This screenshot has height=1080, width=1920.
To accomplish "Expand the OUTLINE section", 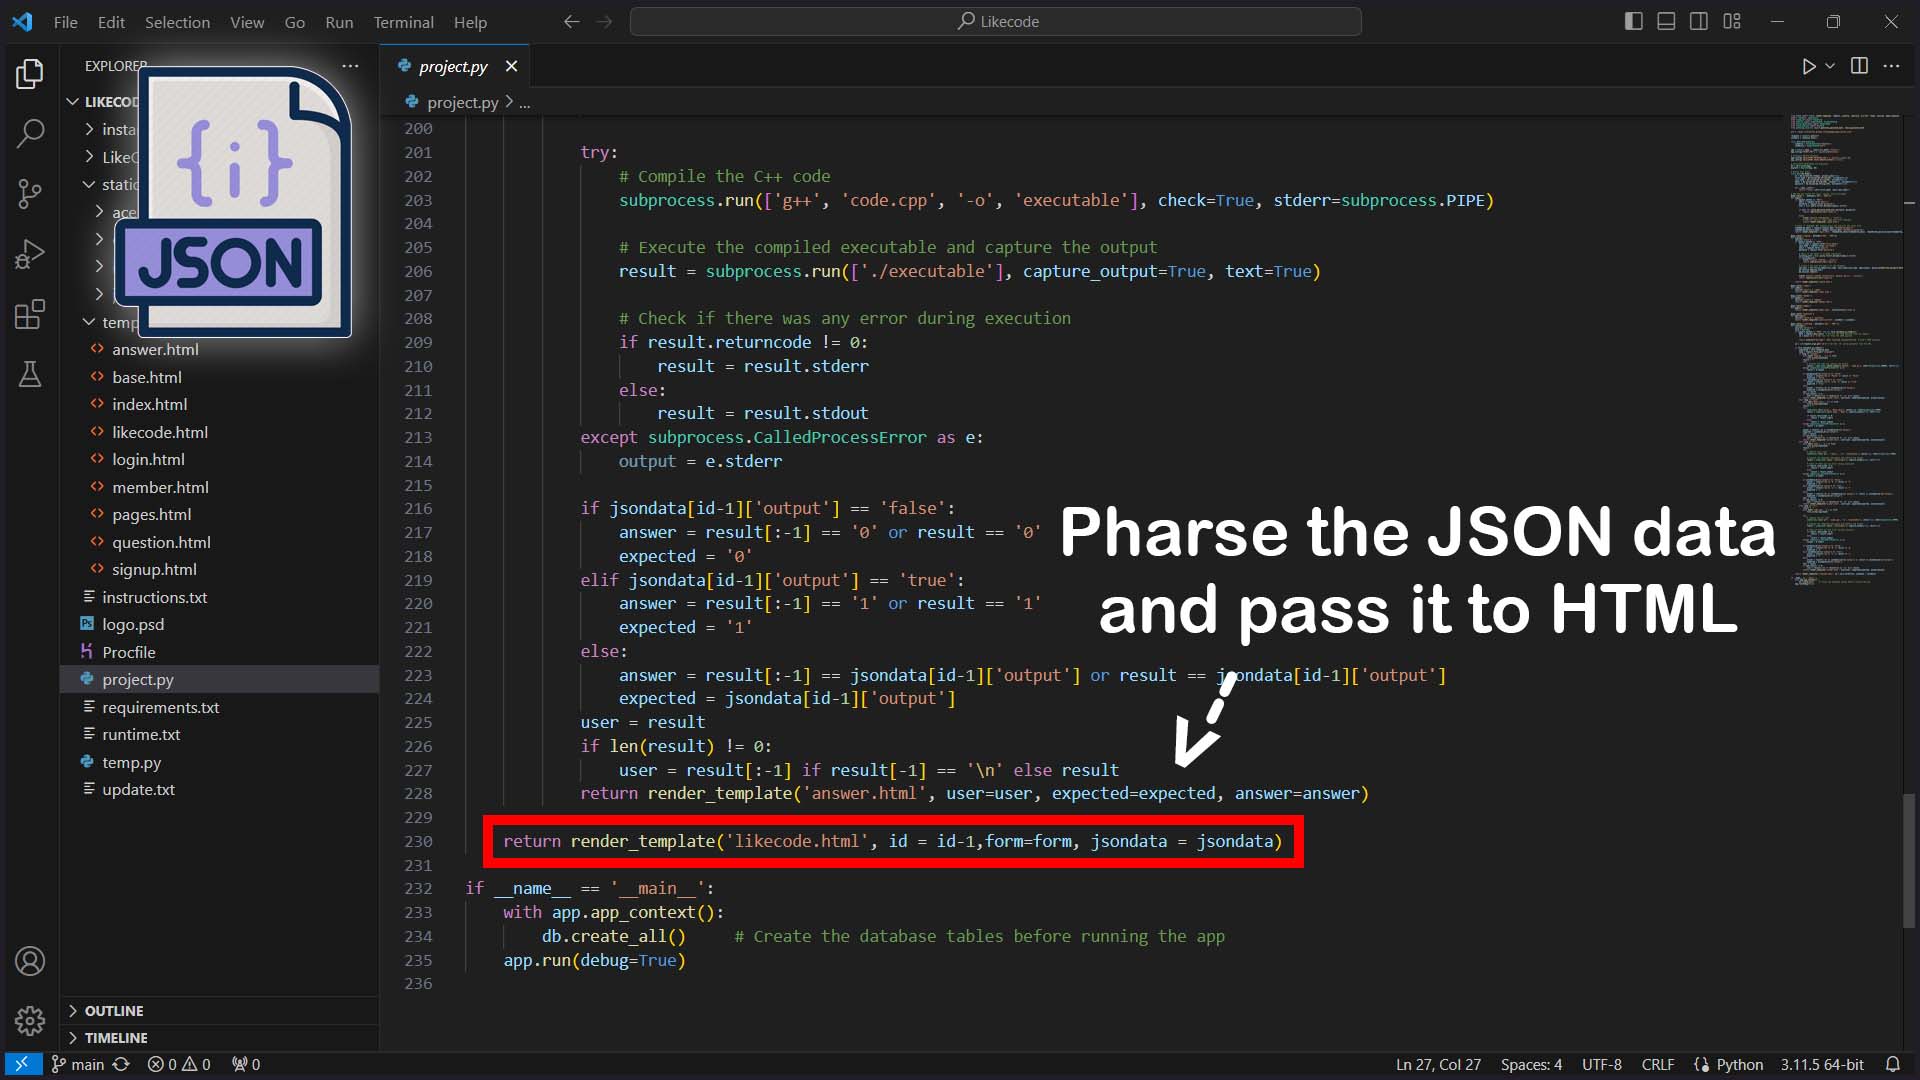I will coord(219,1011).
